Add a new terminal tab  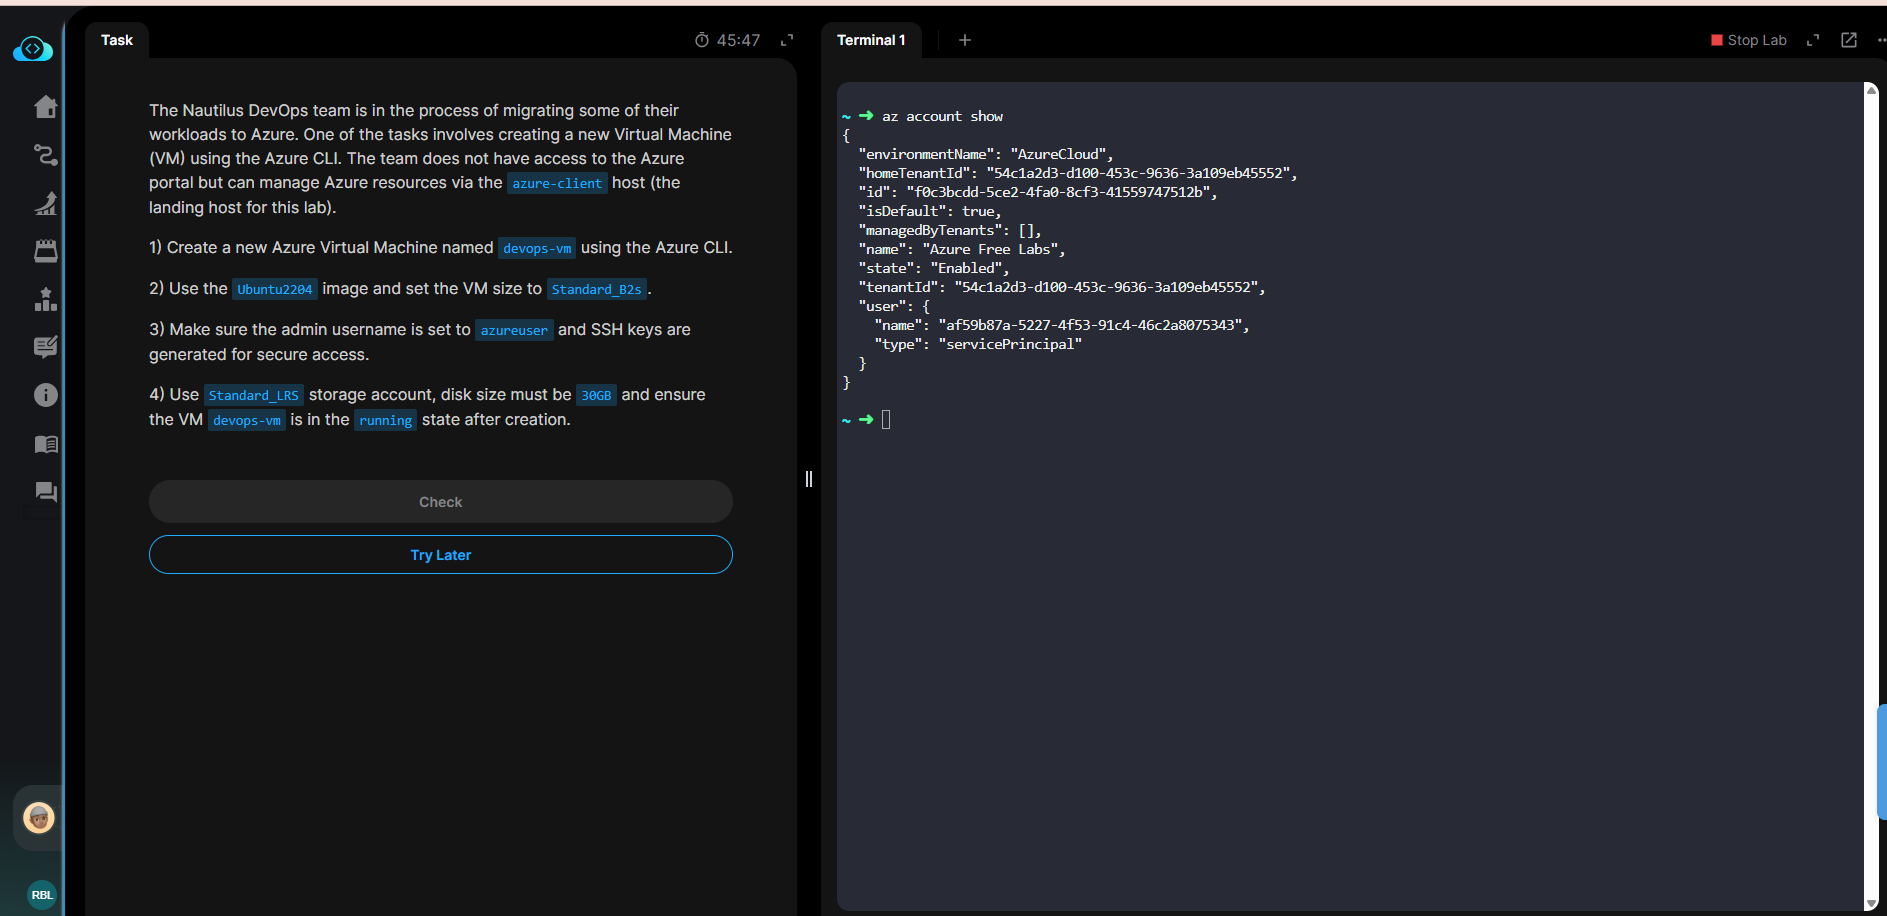(964, 40)
